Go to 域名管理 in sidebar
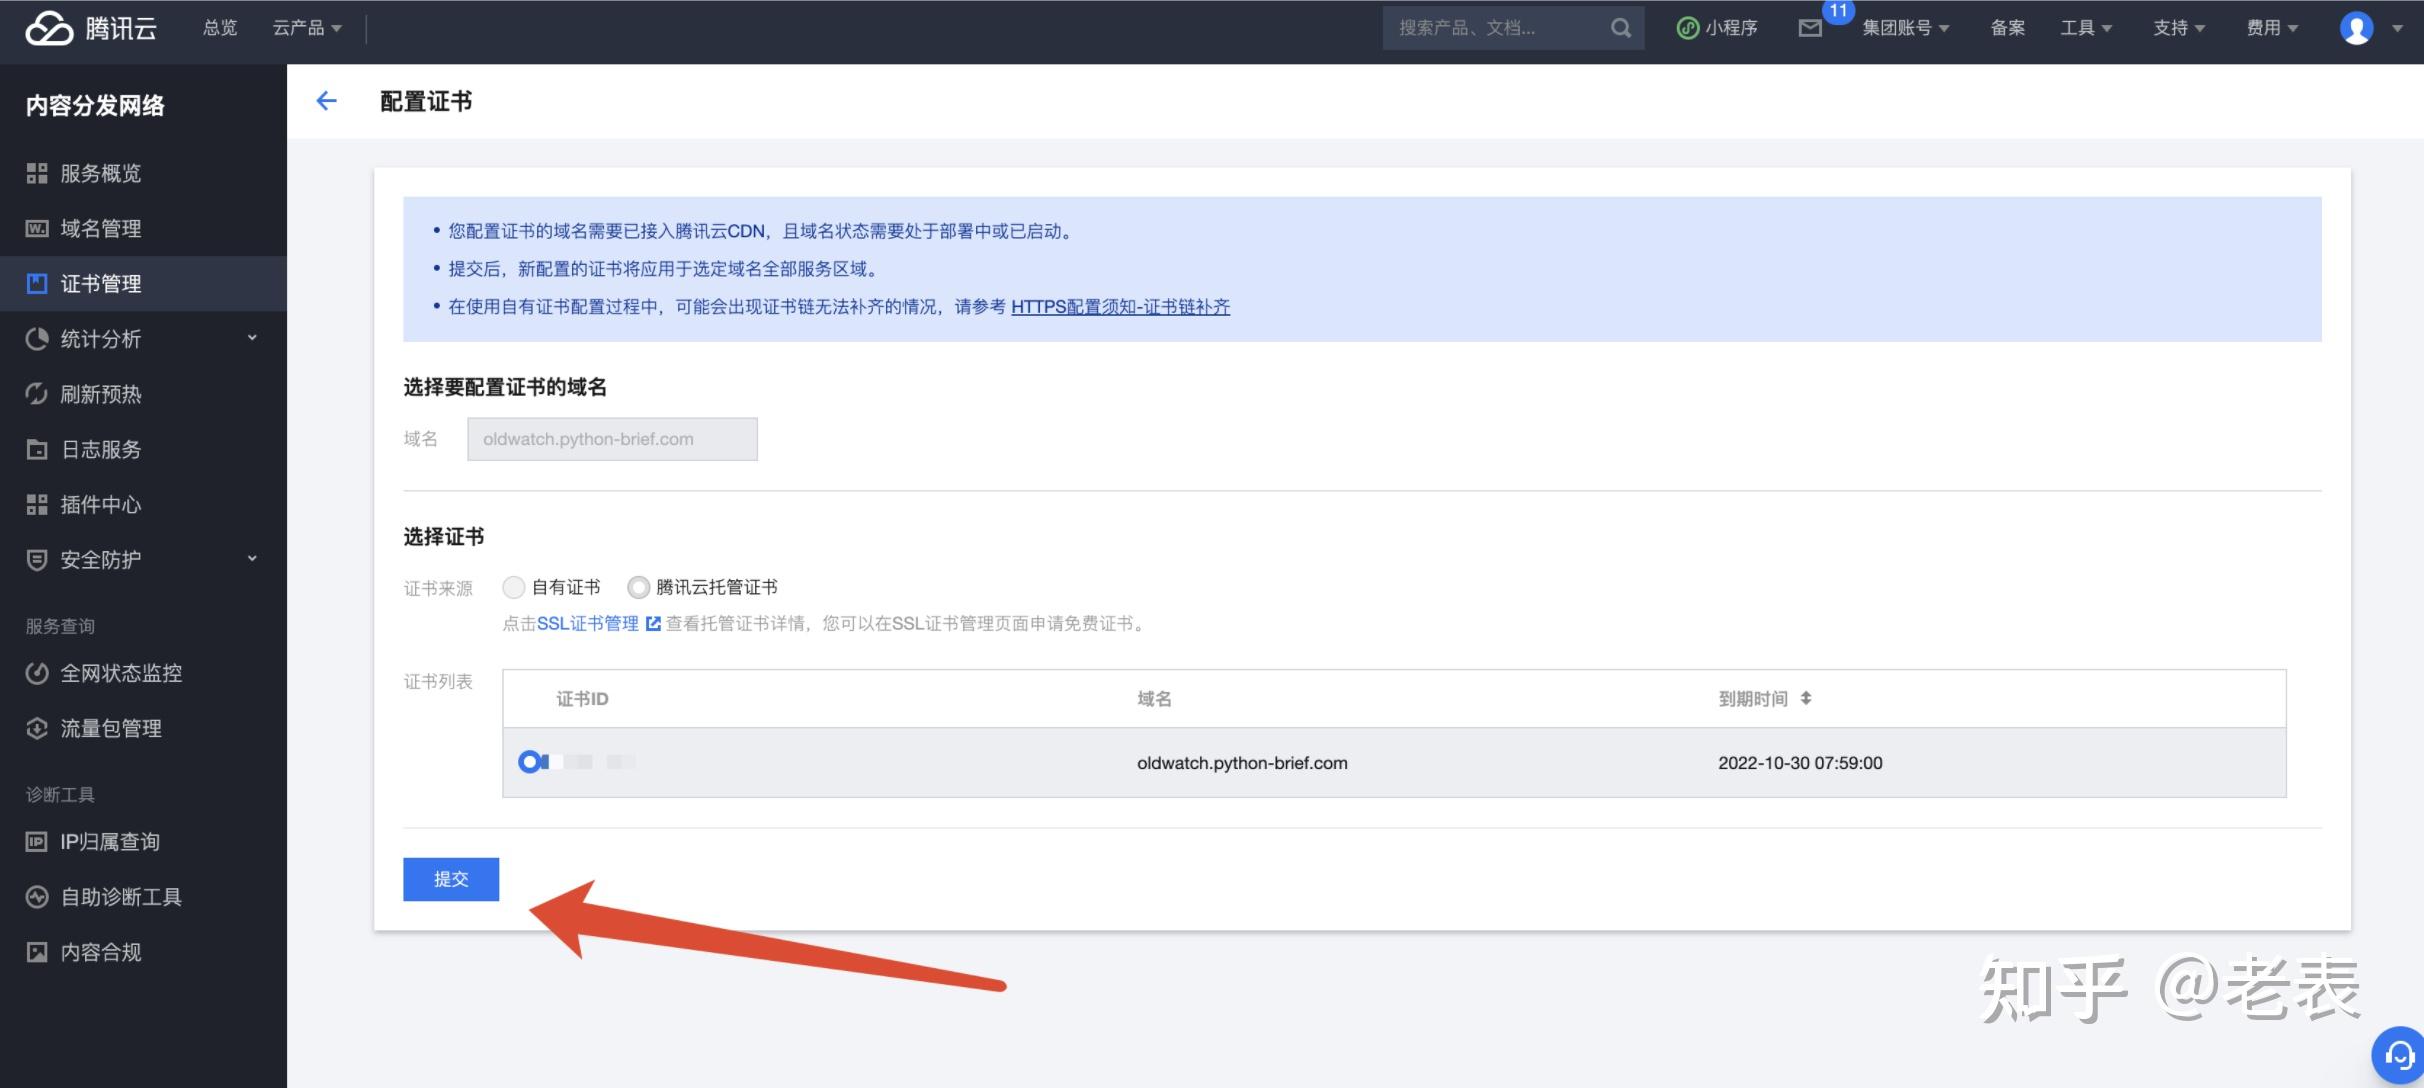Screen dimensions: 2424x1088 (100, 229)
